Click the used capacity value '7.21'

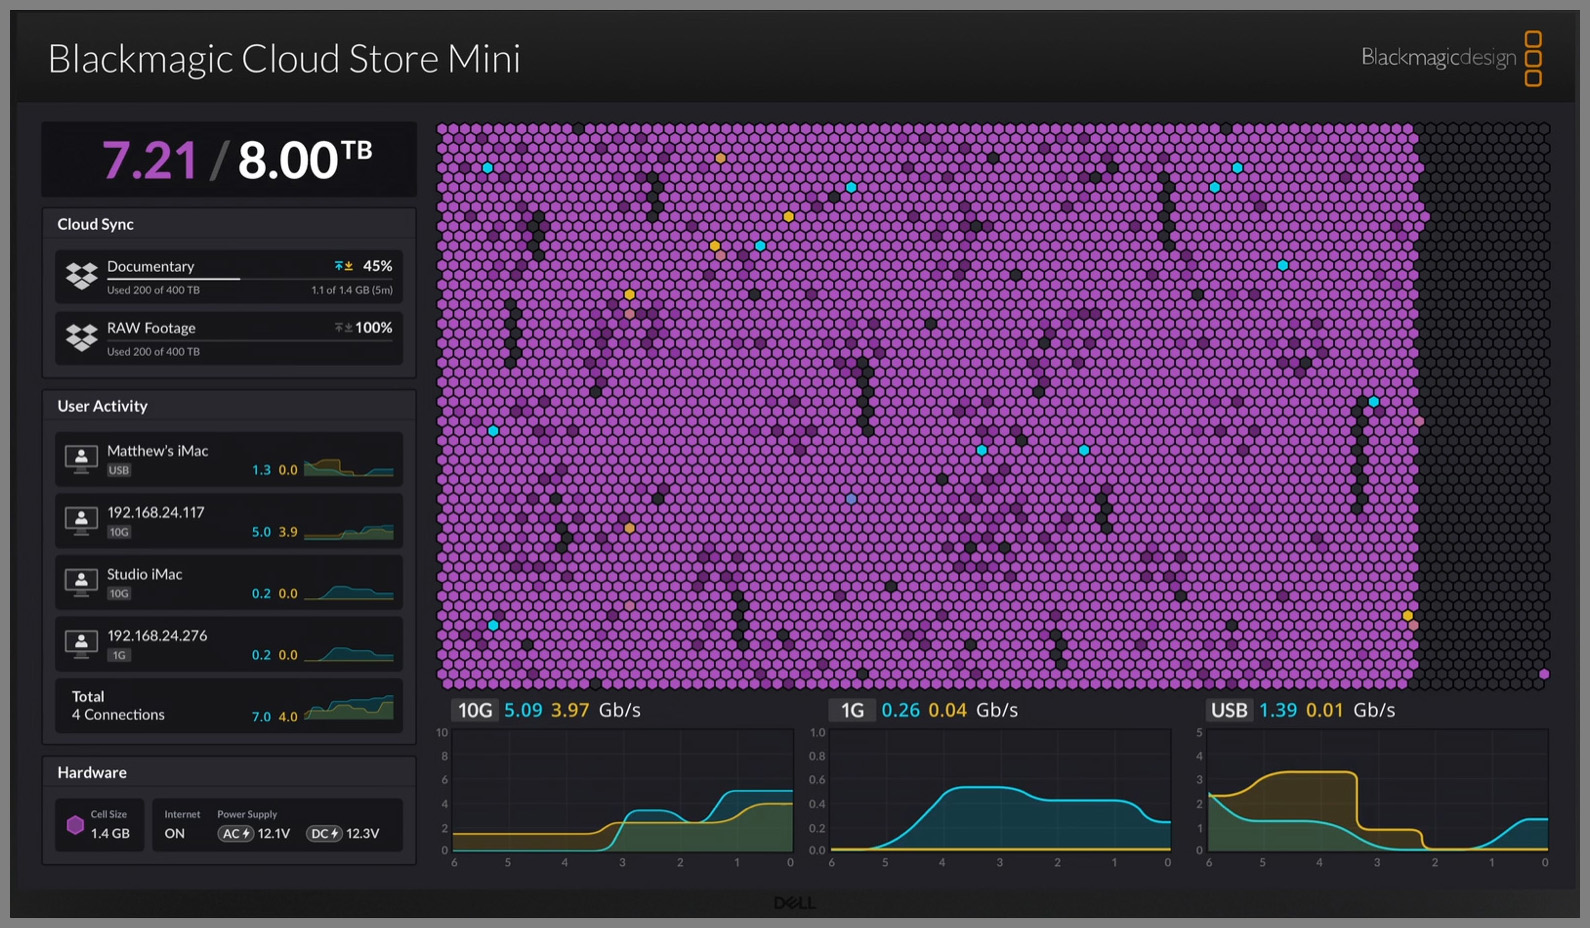150,160
